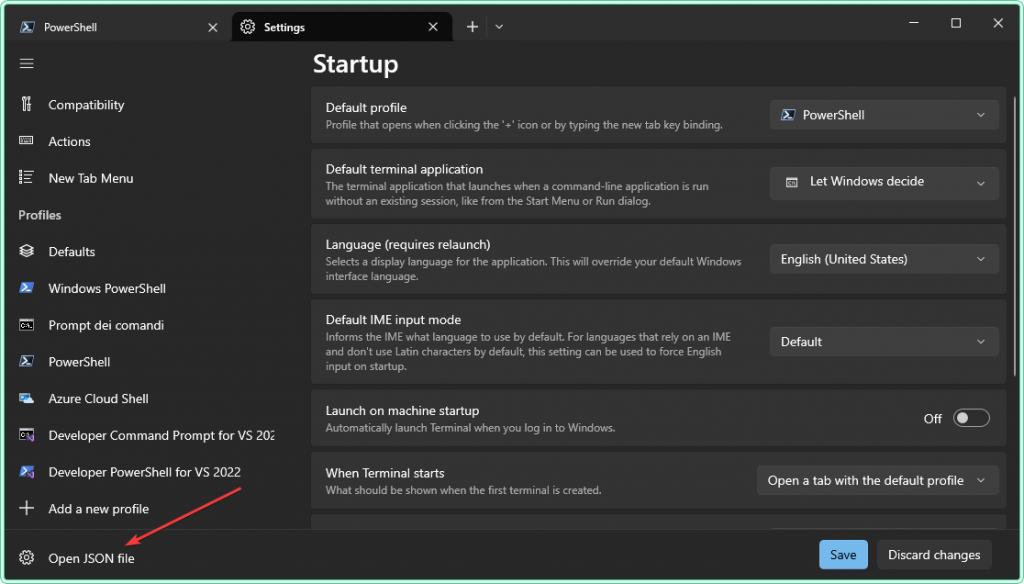Save the current settings
The width and height of the screenshot is (1024, 584).
point(843,554)
